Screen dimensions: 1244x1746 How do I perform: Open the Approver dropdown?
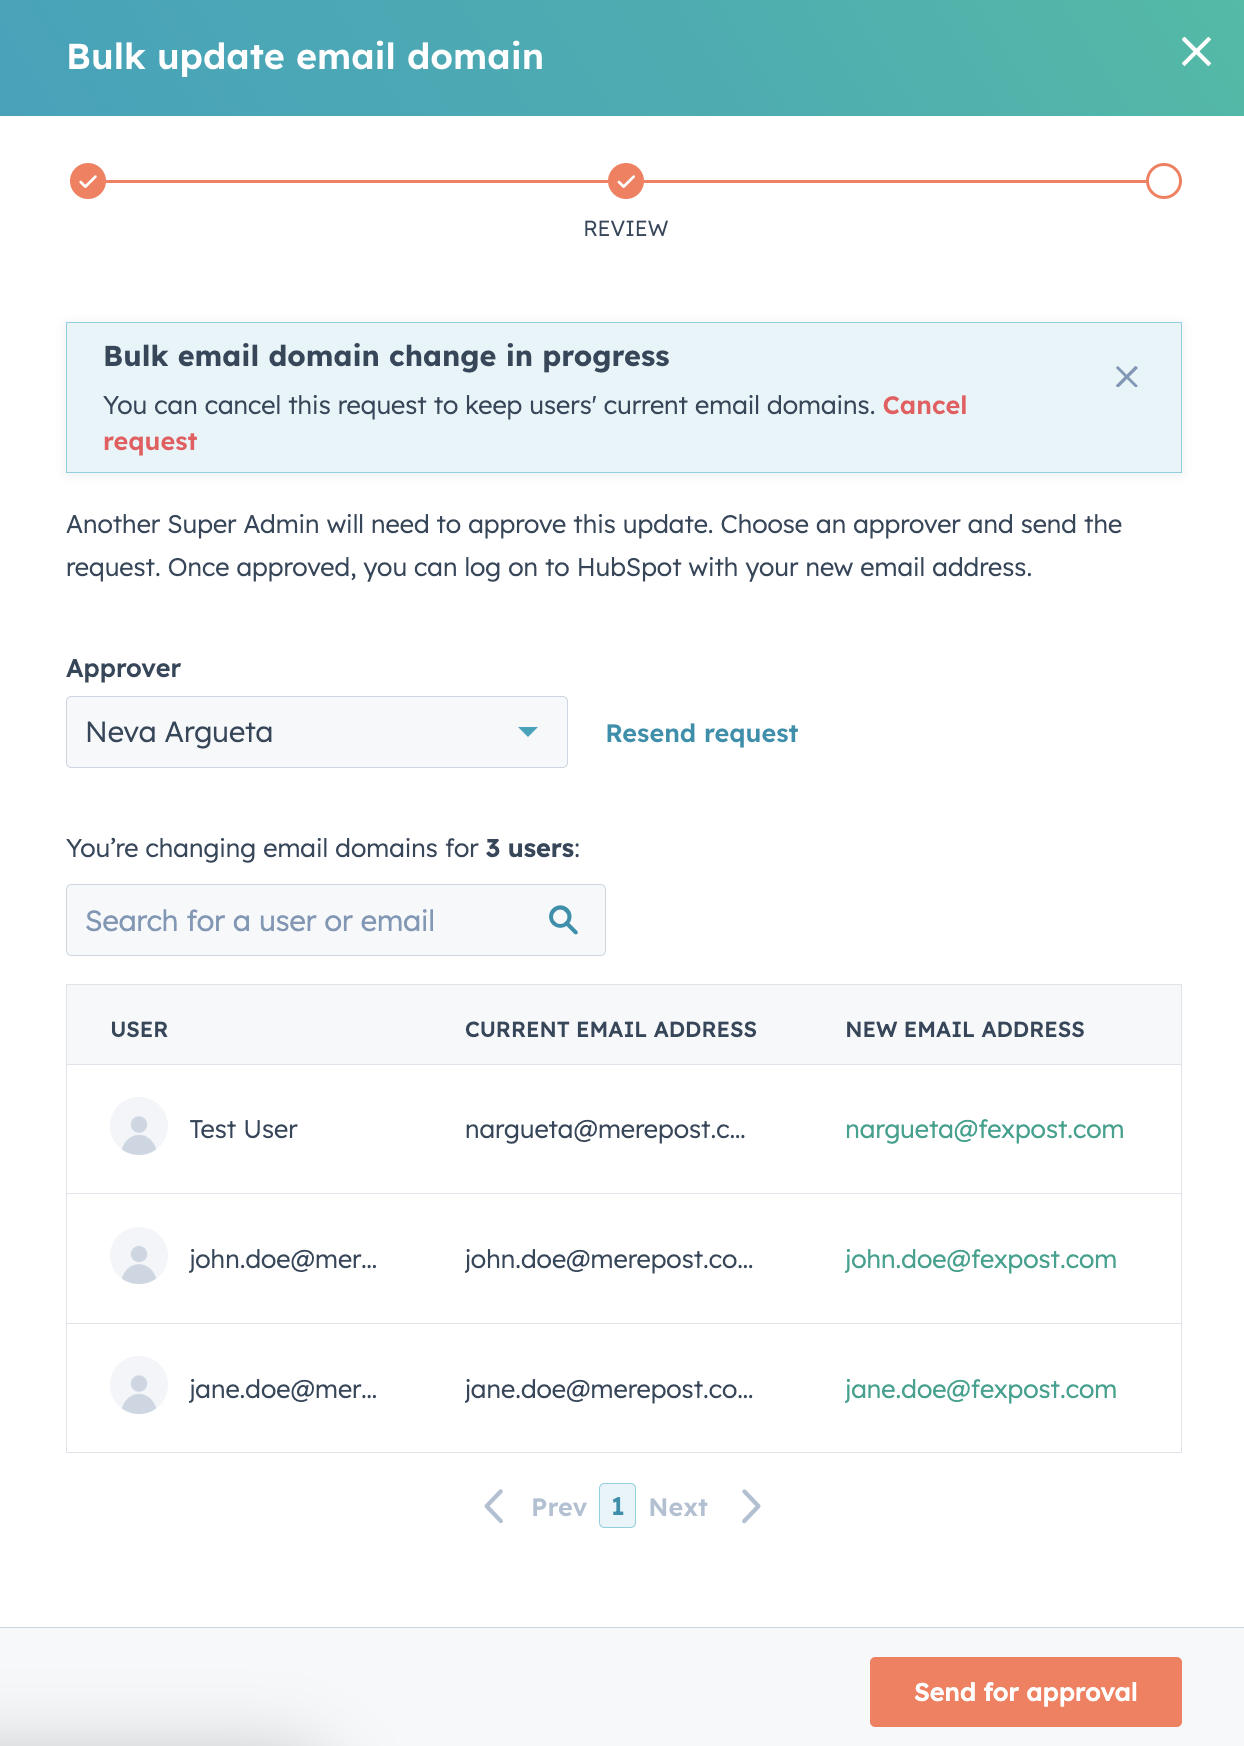(x=316, y=731)
